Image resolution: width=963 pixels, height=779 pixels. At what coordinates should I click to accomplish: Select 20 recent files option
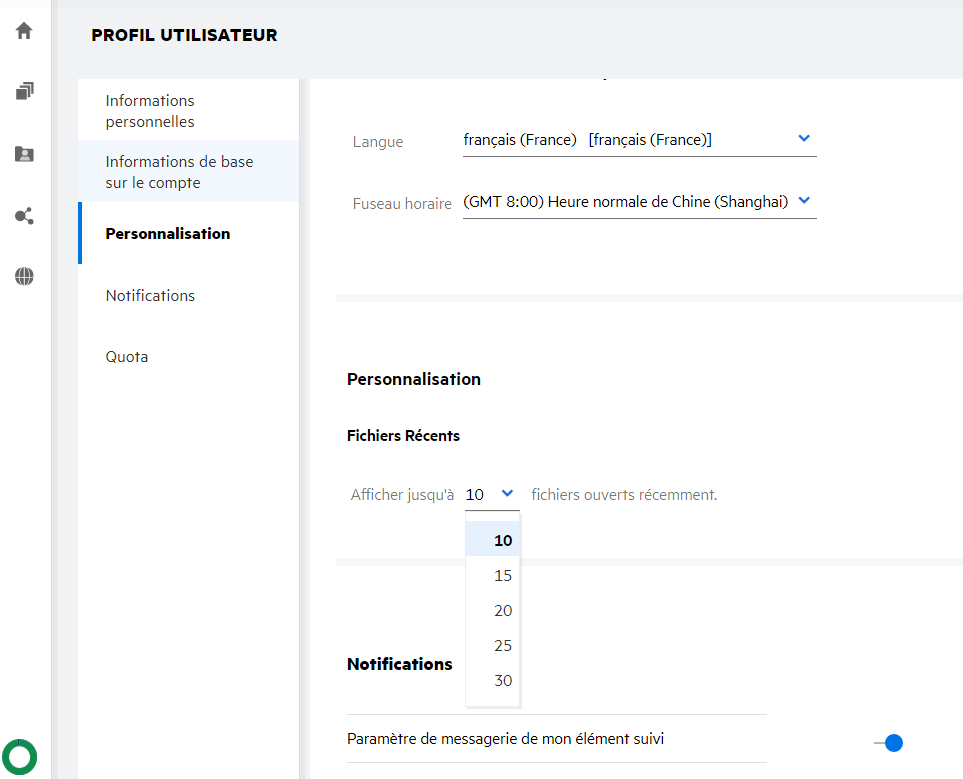[x=502, y=611]
